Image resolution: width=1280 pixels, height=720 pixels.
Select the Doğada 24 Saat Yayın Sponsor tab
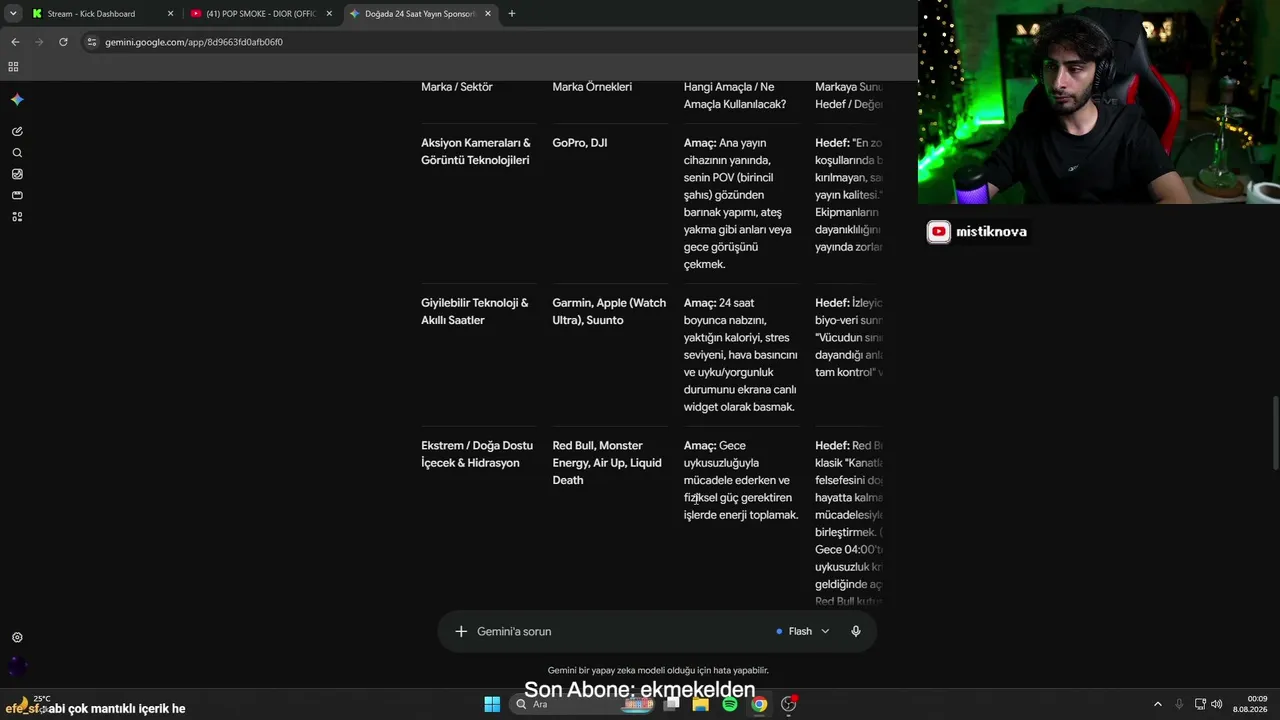pos(420,14)
